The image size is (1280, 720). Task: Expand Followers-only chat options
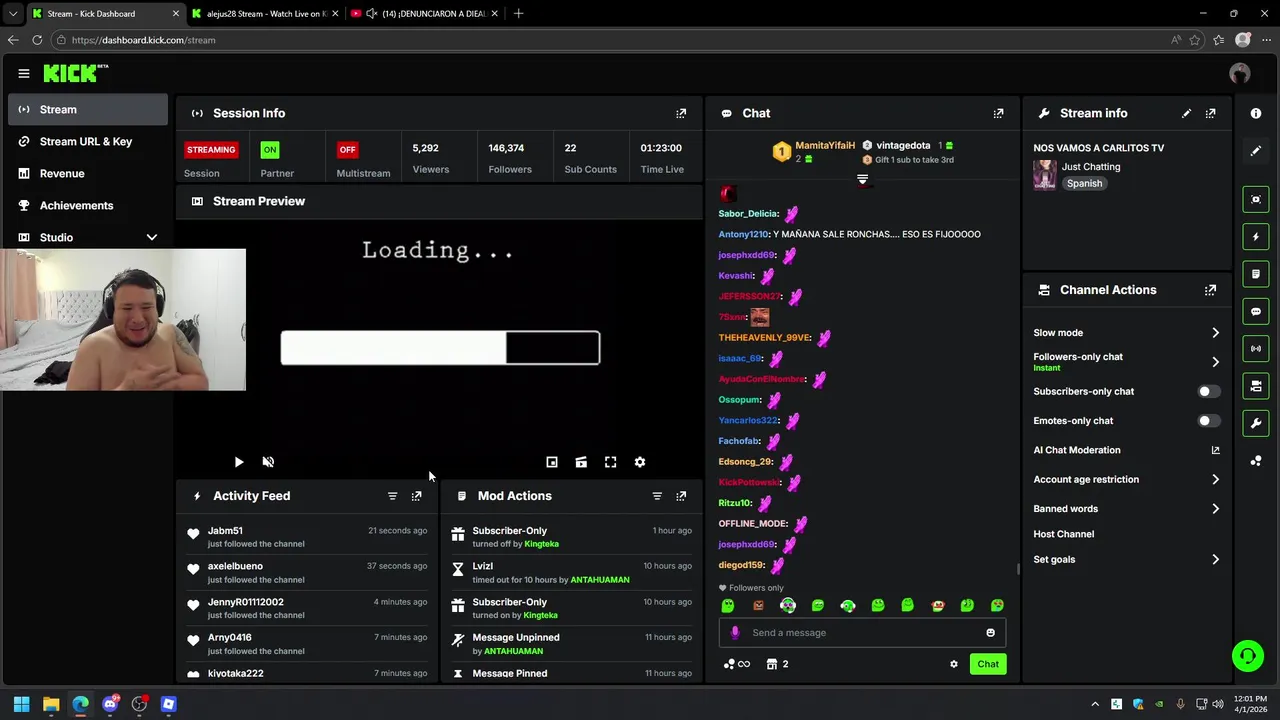pos(1215,362)
